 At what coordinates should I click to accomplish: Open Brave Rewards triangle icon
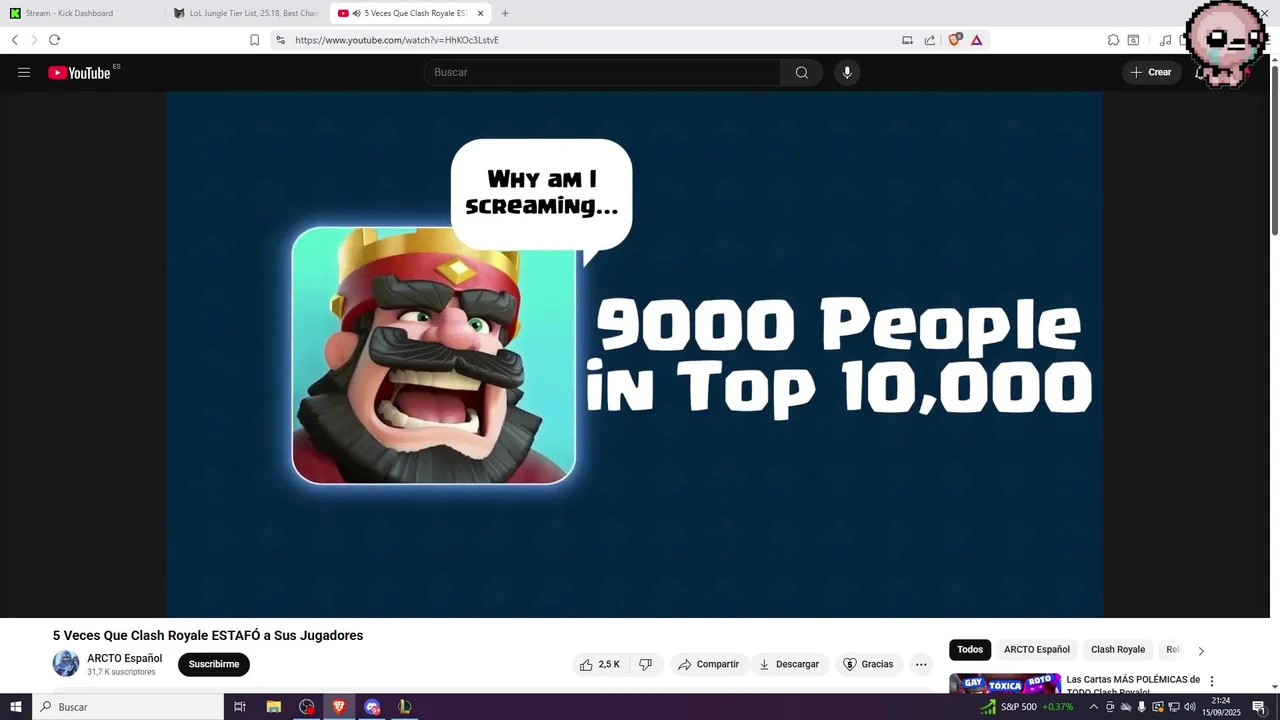(x=977, y=40)
